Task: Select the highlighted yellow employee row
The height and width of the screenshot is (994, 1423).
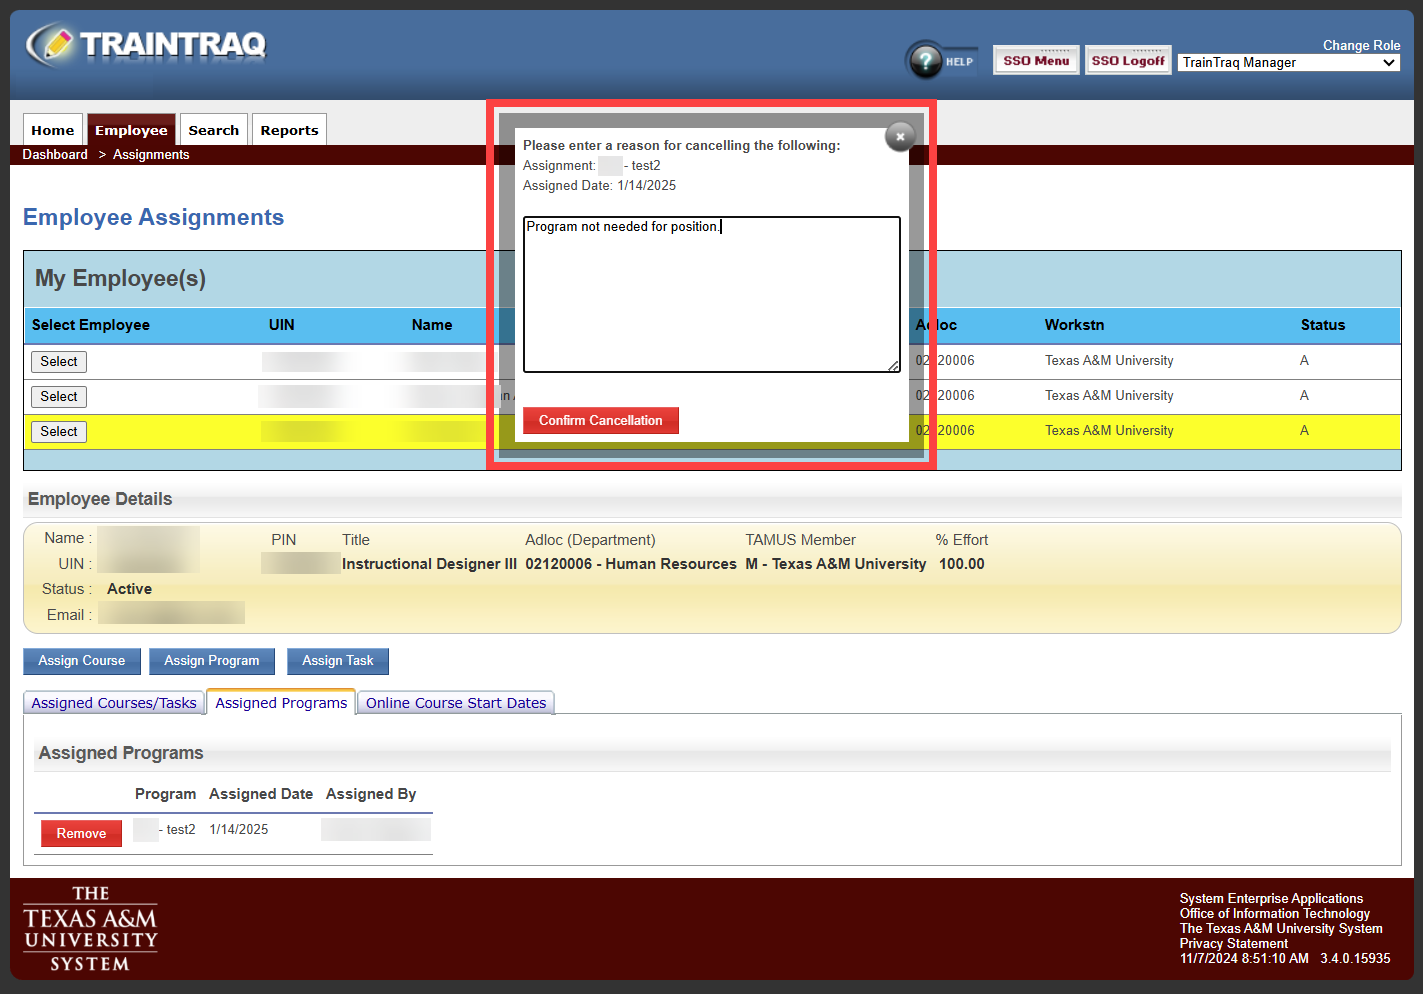Action: [59, 432]
